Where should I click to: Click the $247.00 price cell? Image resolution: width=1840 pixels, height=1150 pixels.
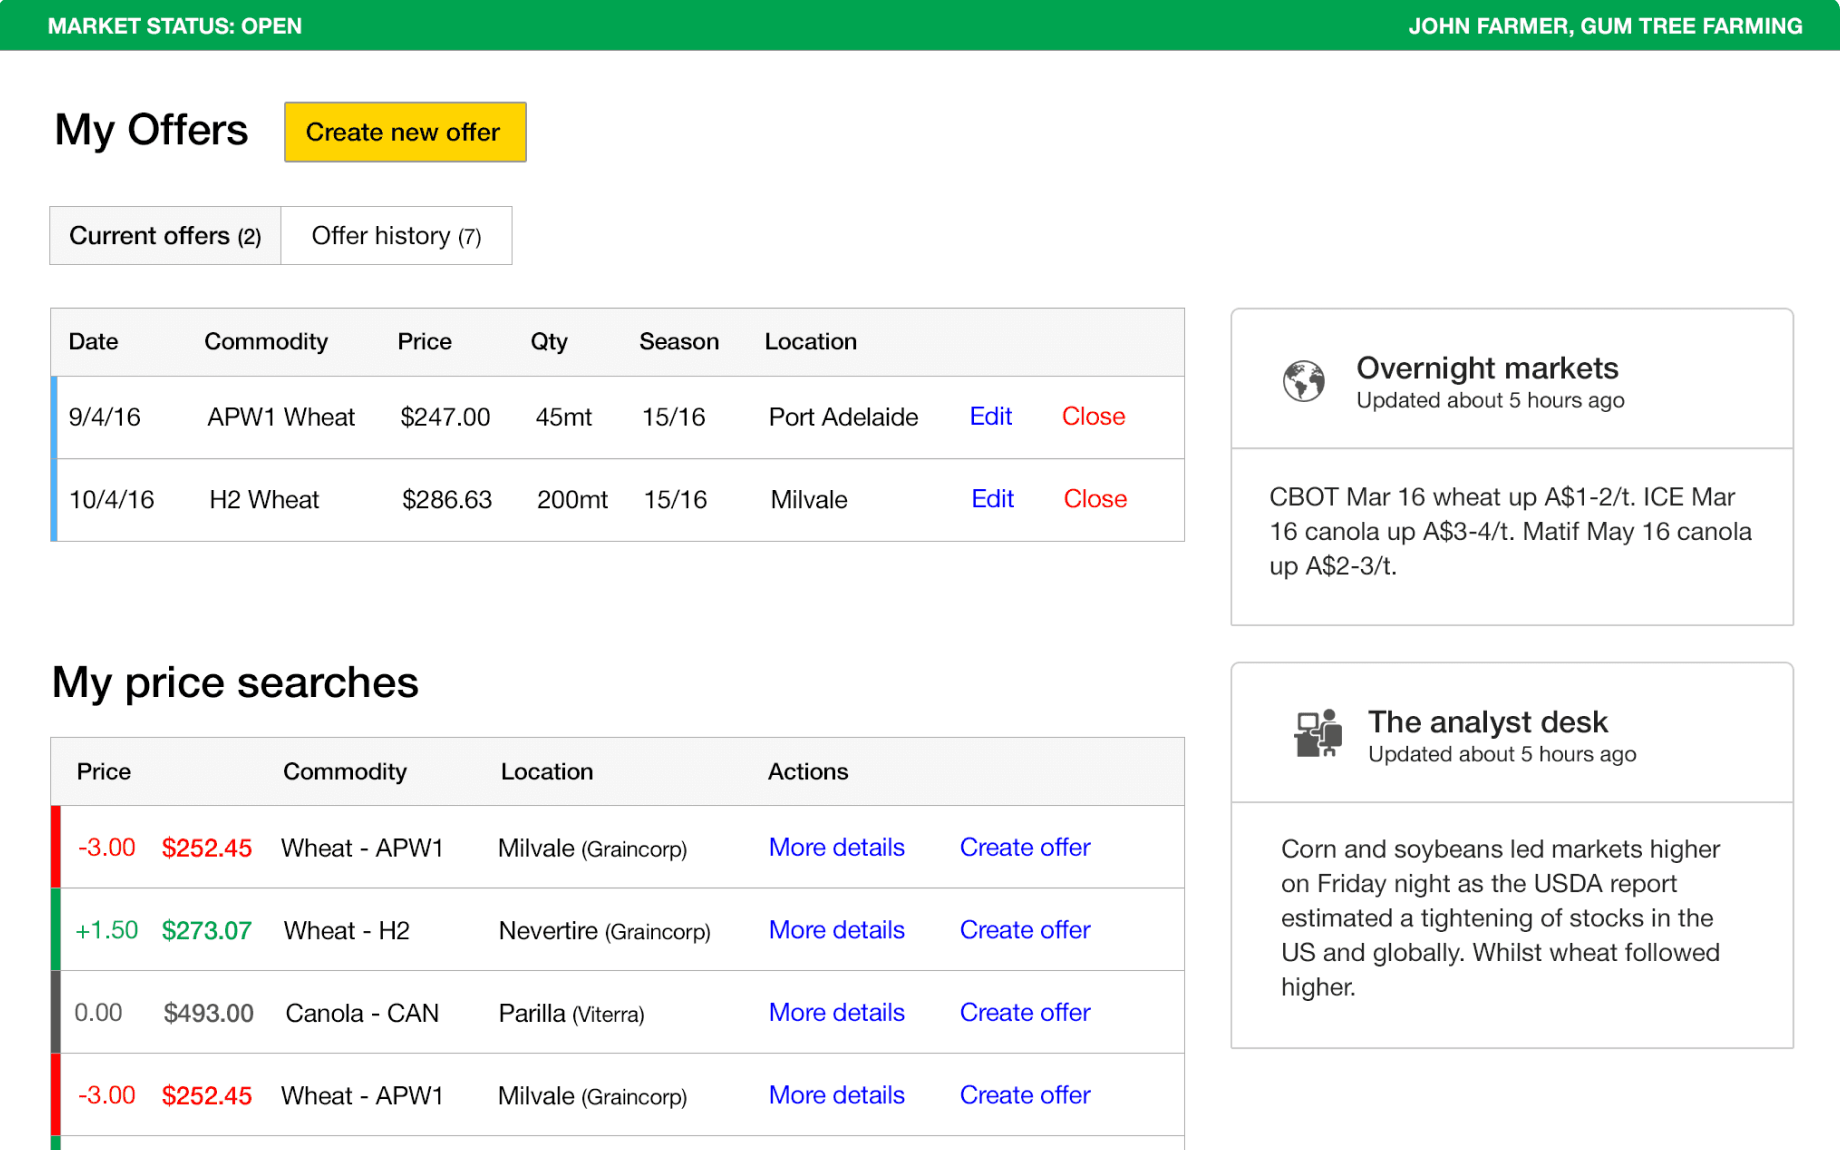[445, 417]
